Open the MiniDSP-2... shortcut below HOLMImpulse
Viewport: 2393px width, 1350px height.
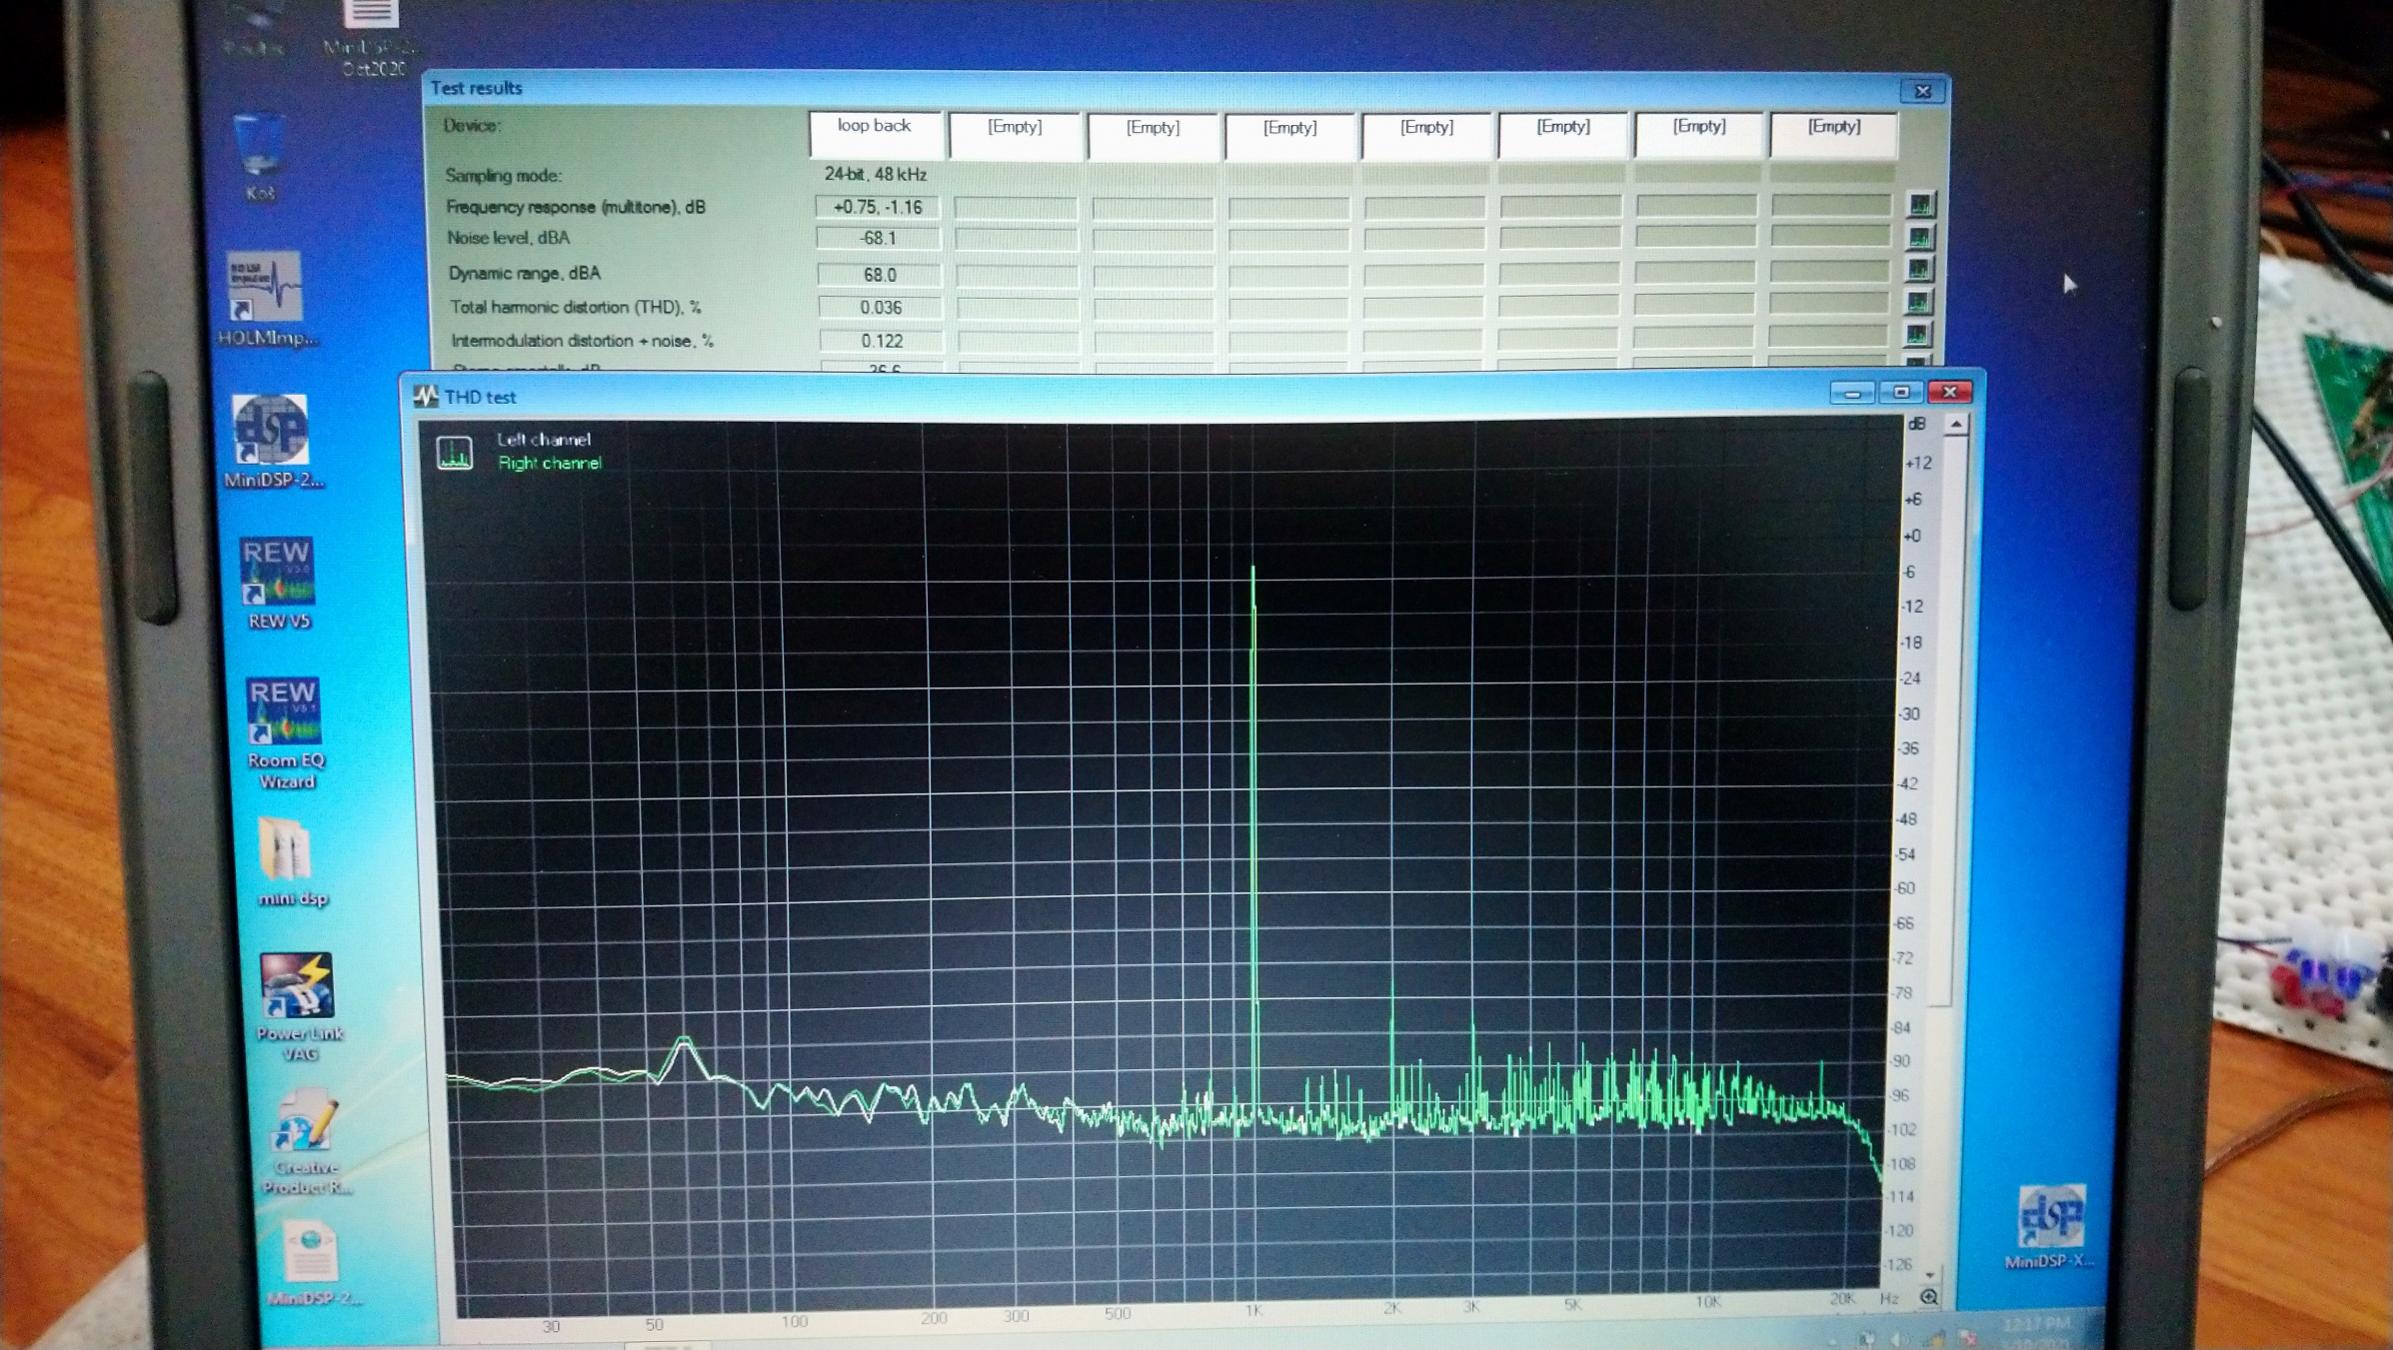272,441
